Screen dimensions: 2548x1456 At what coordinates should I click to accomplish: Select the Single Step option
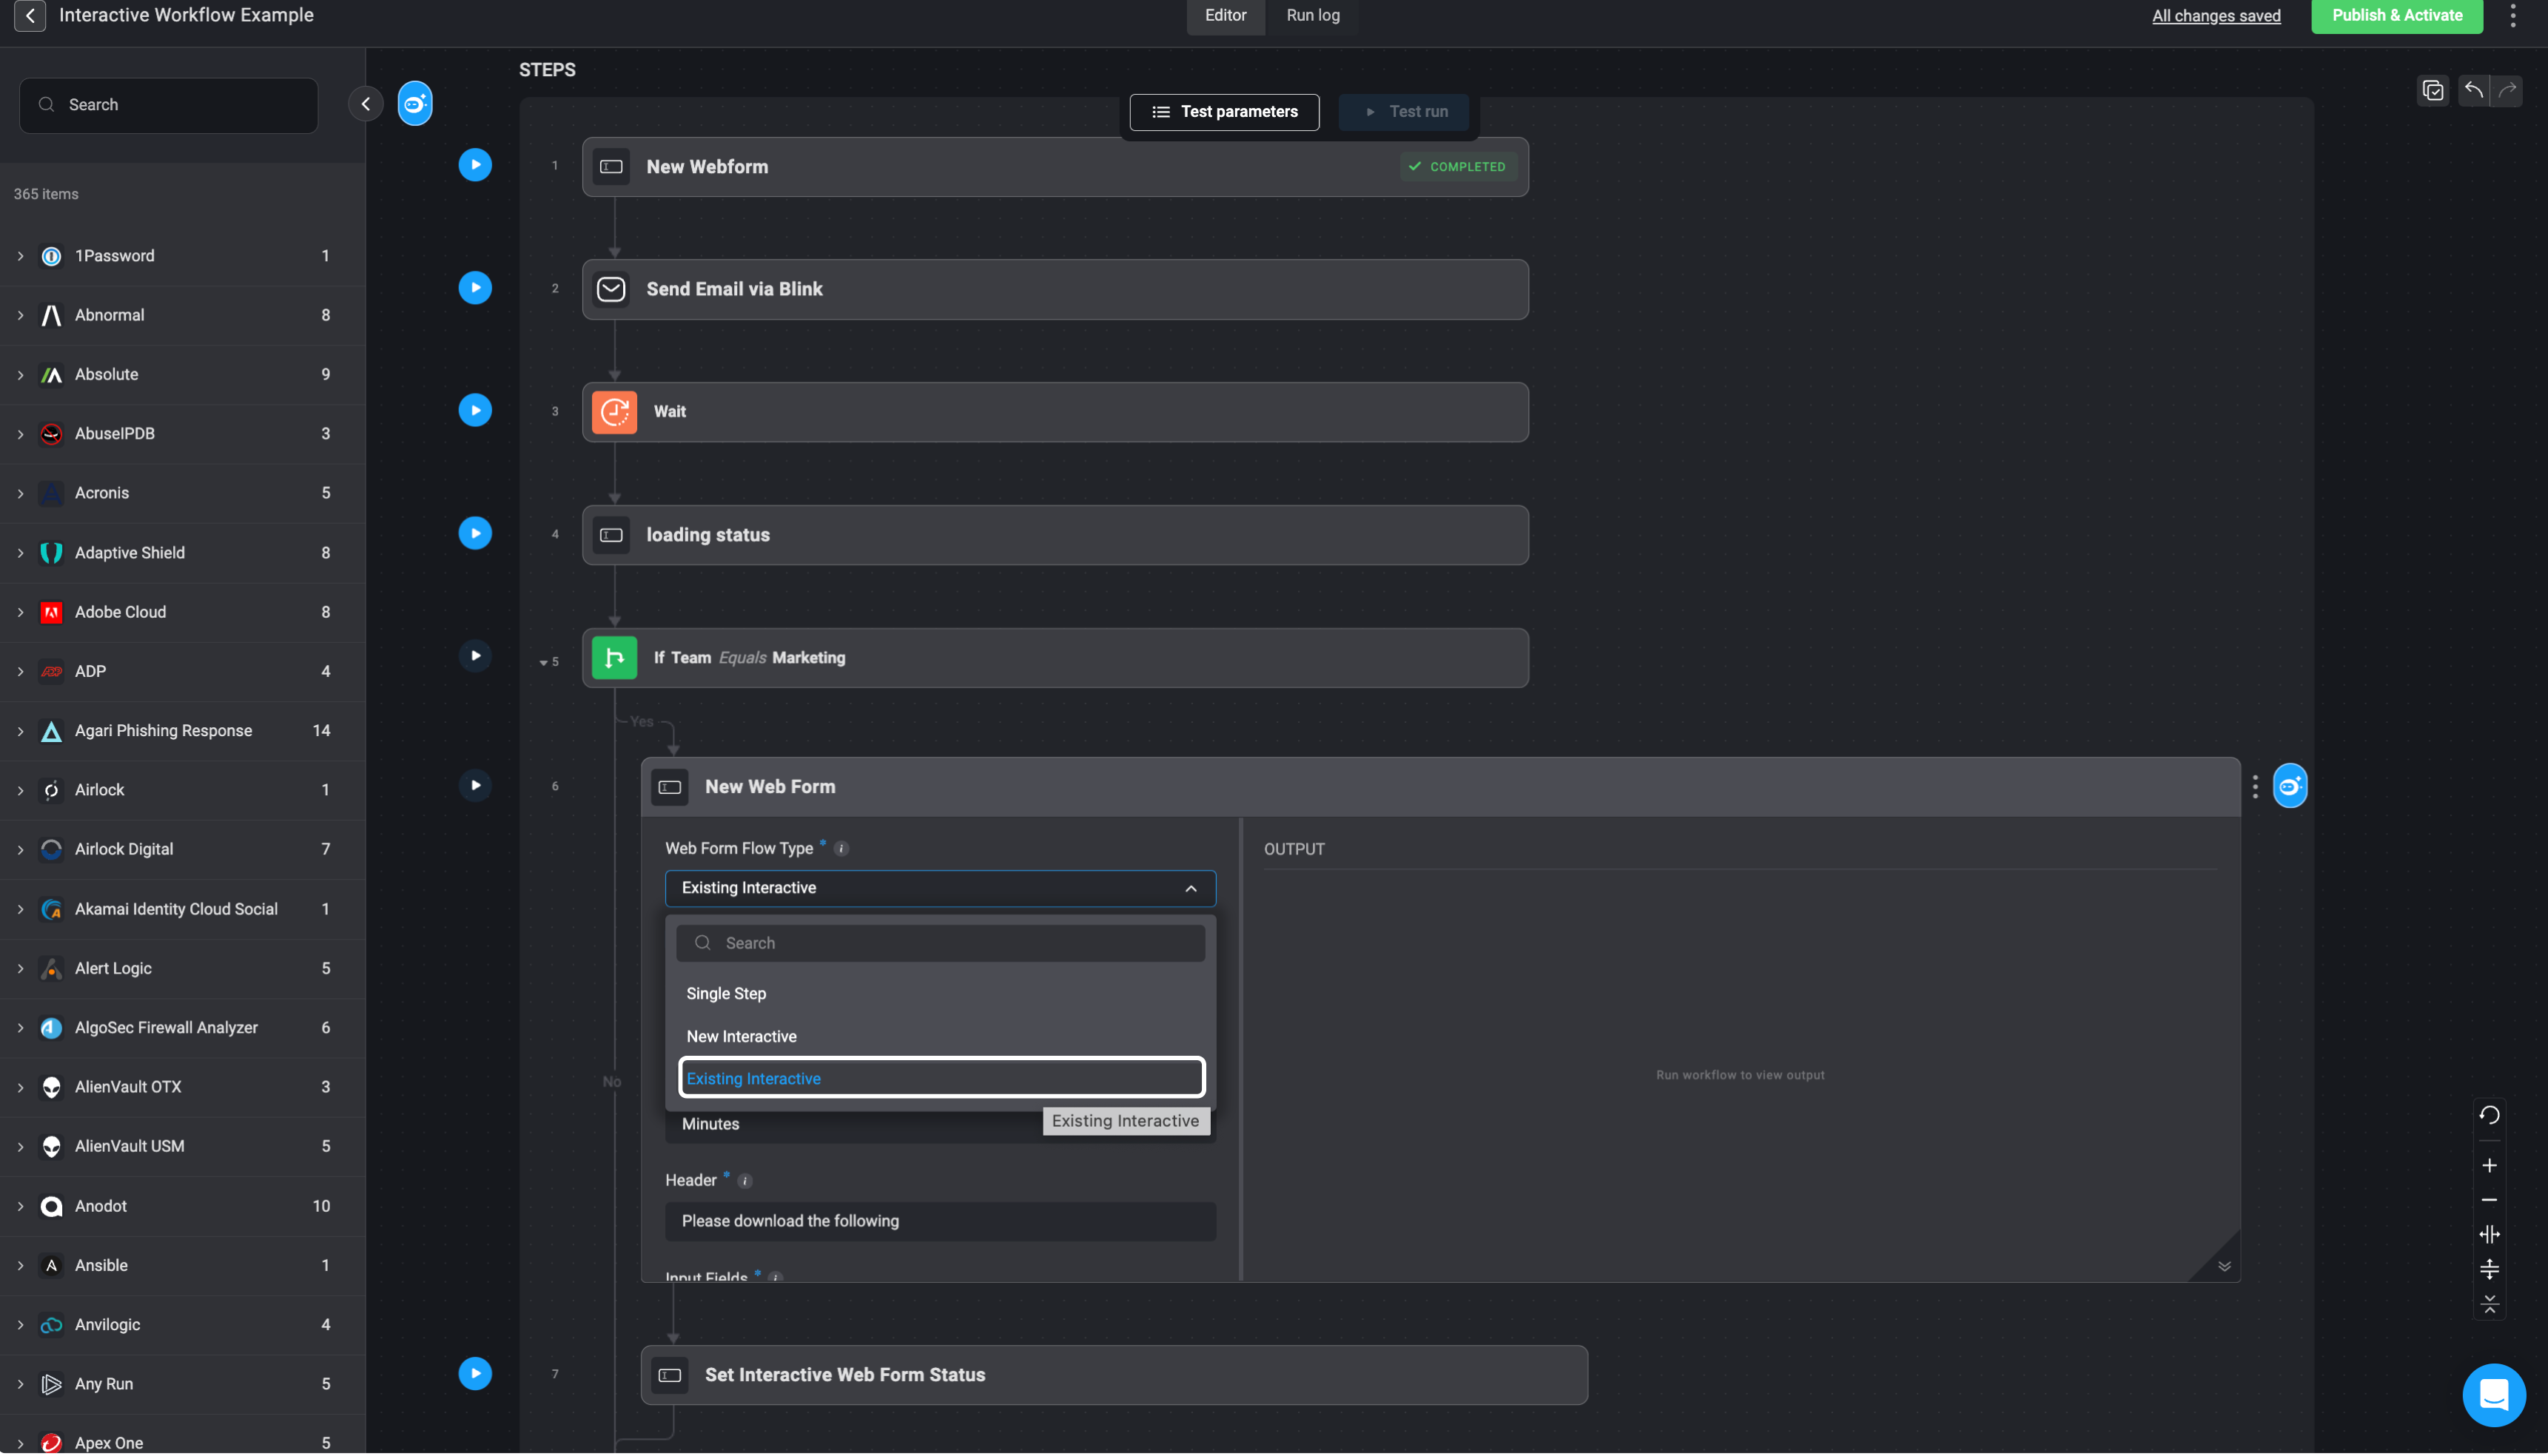click(726, 993)
